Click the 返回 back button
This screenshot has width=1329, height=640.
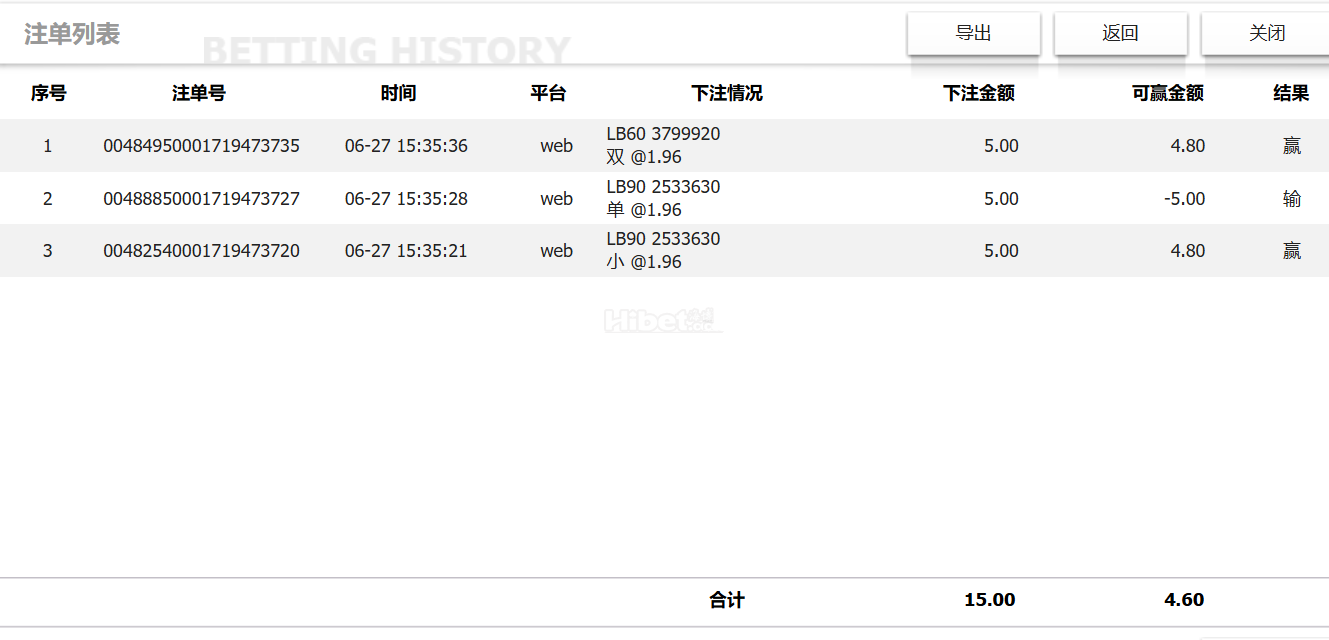(1120, 33)
